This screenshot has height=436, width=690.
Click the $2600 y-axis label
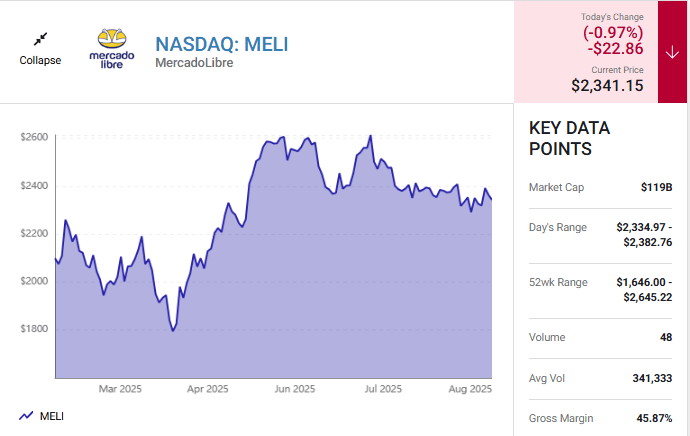[34, 137]
